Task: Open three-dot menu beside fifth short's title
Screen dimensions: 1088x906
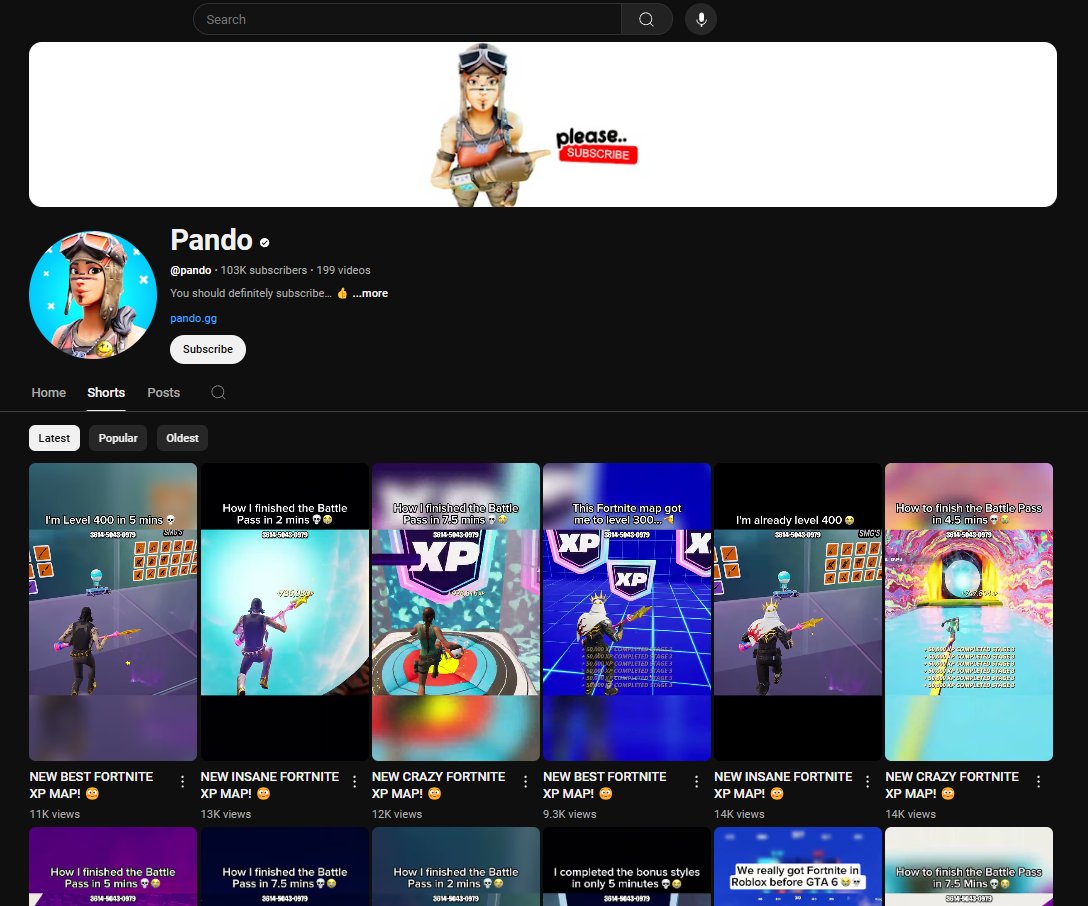Action: [867, 782]
